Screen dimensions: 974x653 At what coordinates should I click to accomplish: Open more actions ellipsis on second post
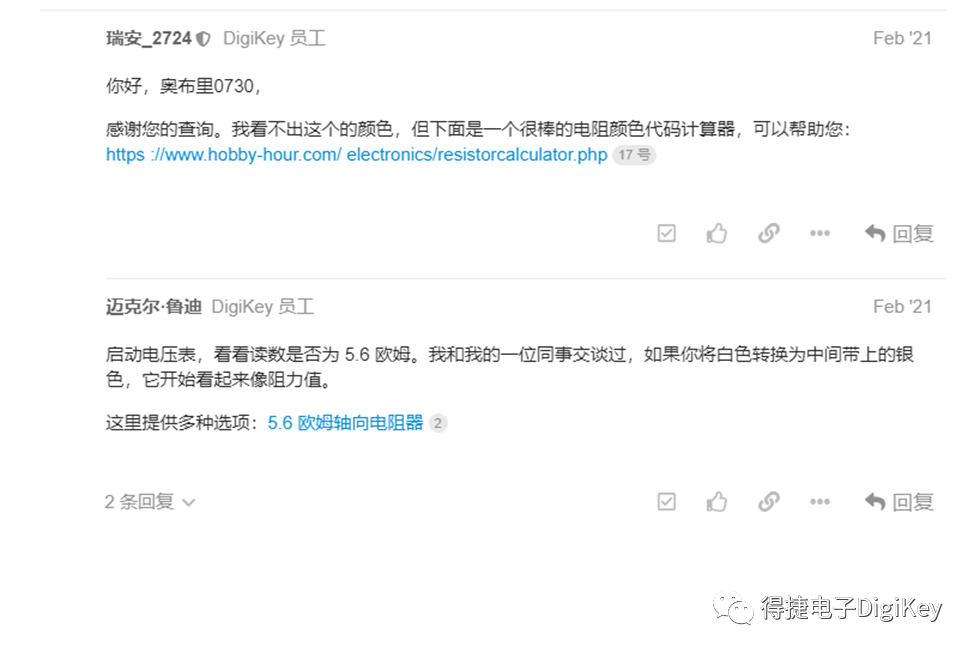tap(820, 501)
